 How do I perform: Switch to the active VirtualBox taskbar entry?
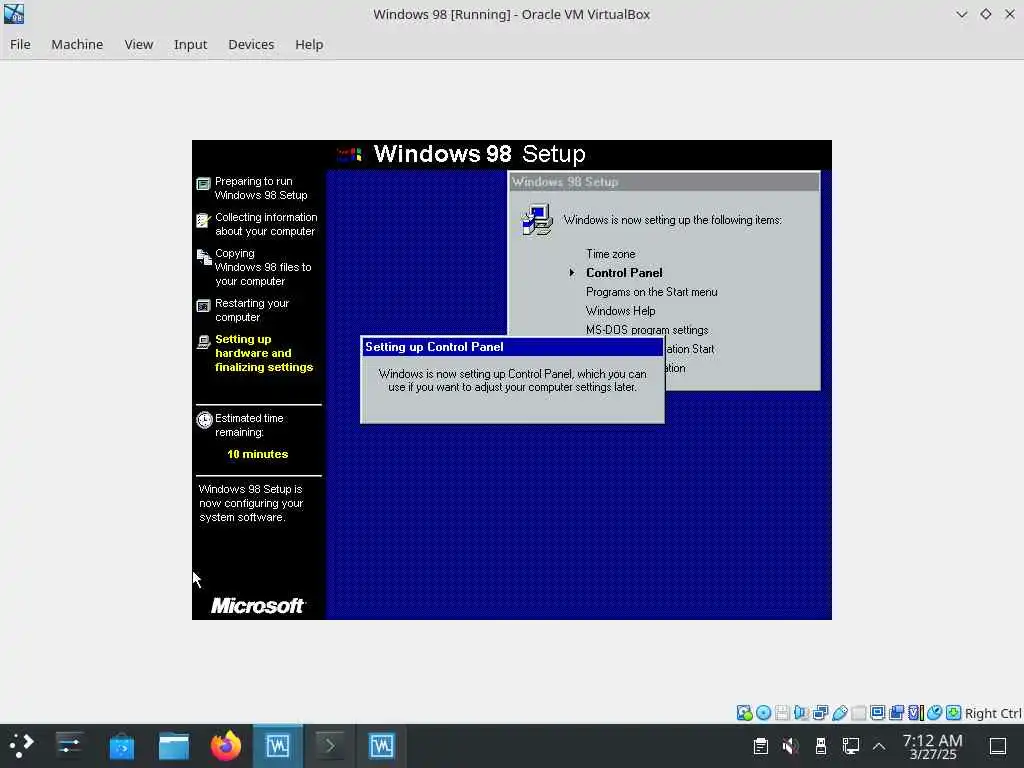pos(278,746)
